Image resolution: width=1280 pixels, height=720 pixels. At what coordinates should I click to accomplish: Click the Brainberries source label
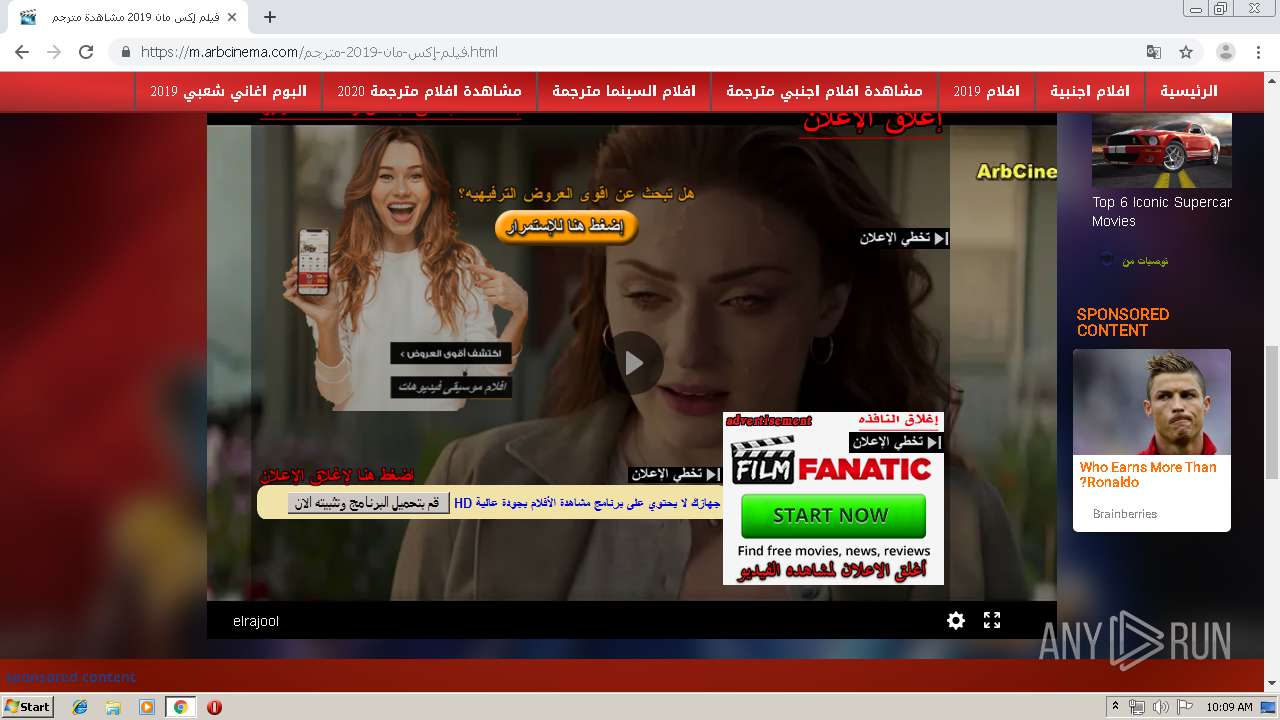coord(1125,514)
